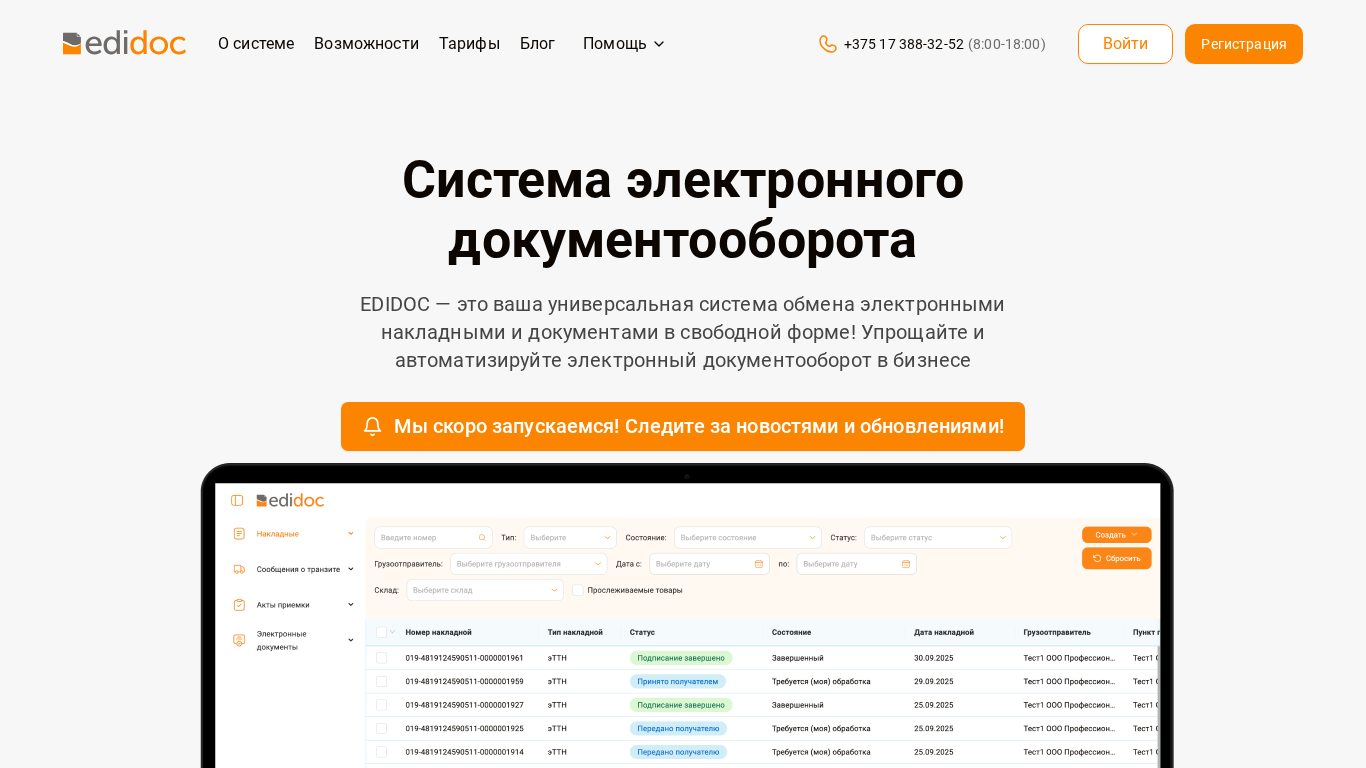
Task: Click invoice number 019-4819124590511-0000001961
Action: coord(464,658)
